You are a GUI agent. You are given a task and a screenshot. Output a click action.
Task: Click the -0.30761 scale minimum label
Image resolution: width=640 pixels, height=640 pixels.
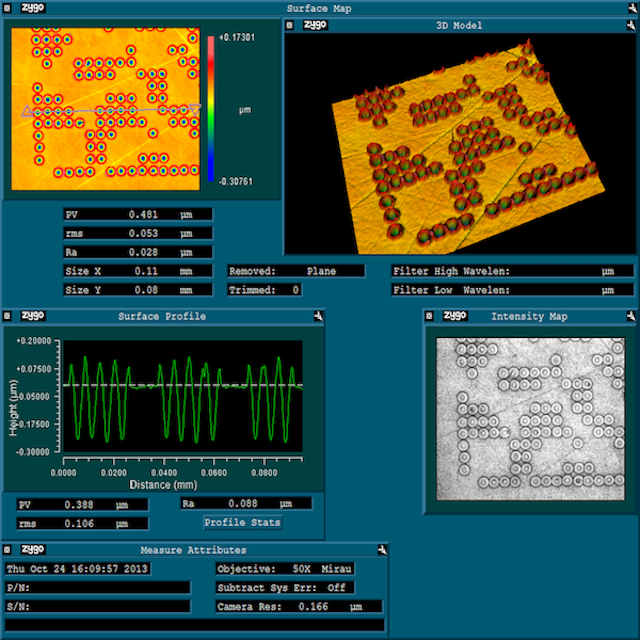(236, 181)
